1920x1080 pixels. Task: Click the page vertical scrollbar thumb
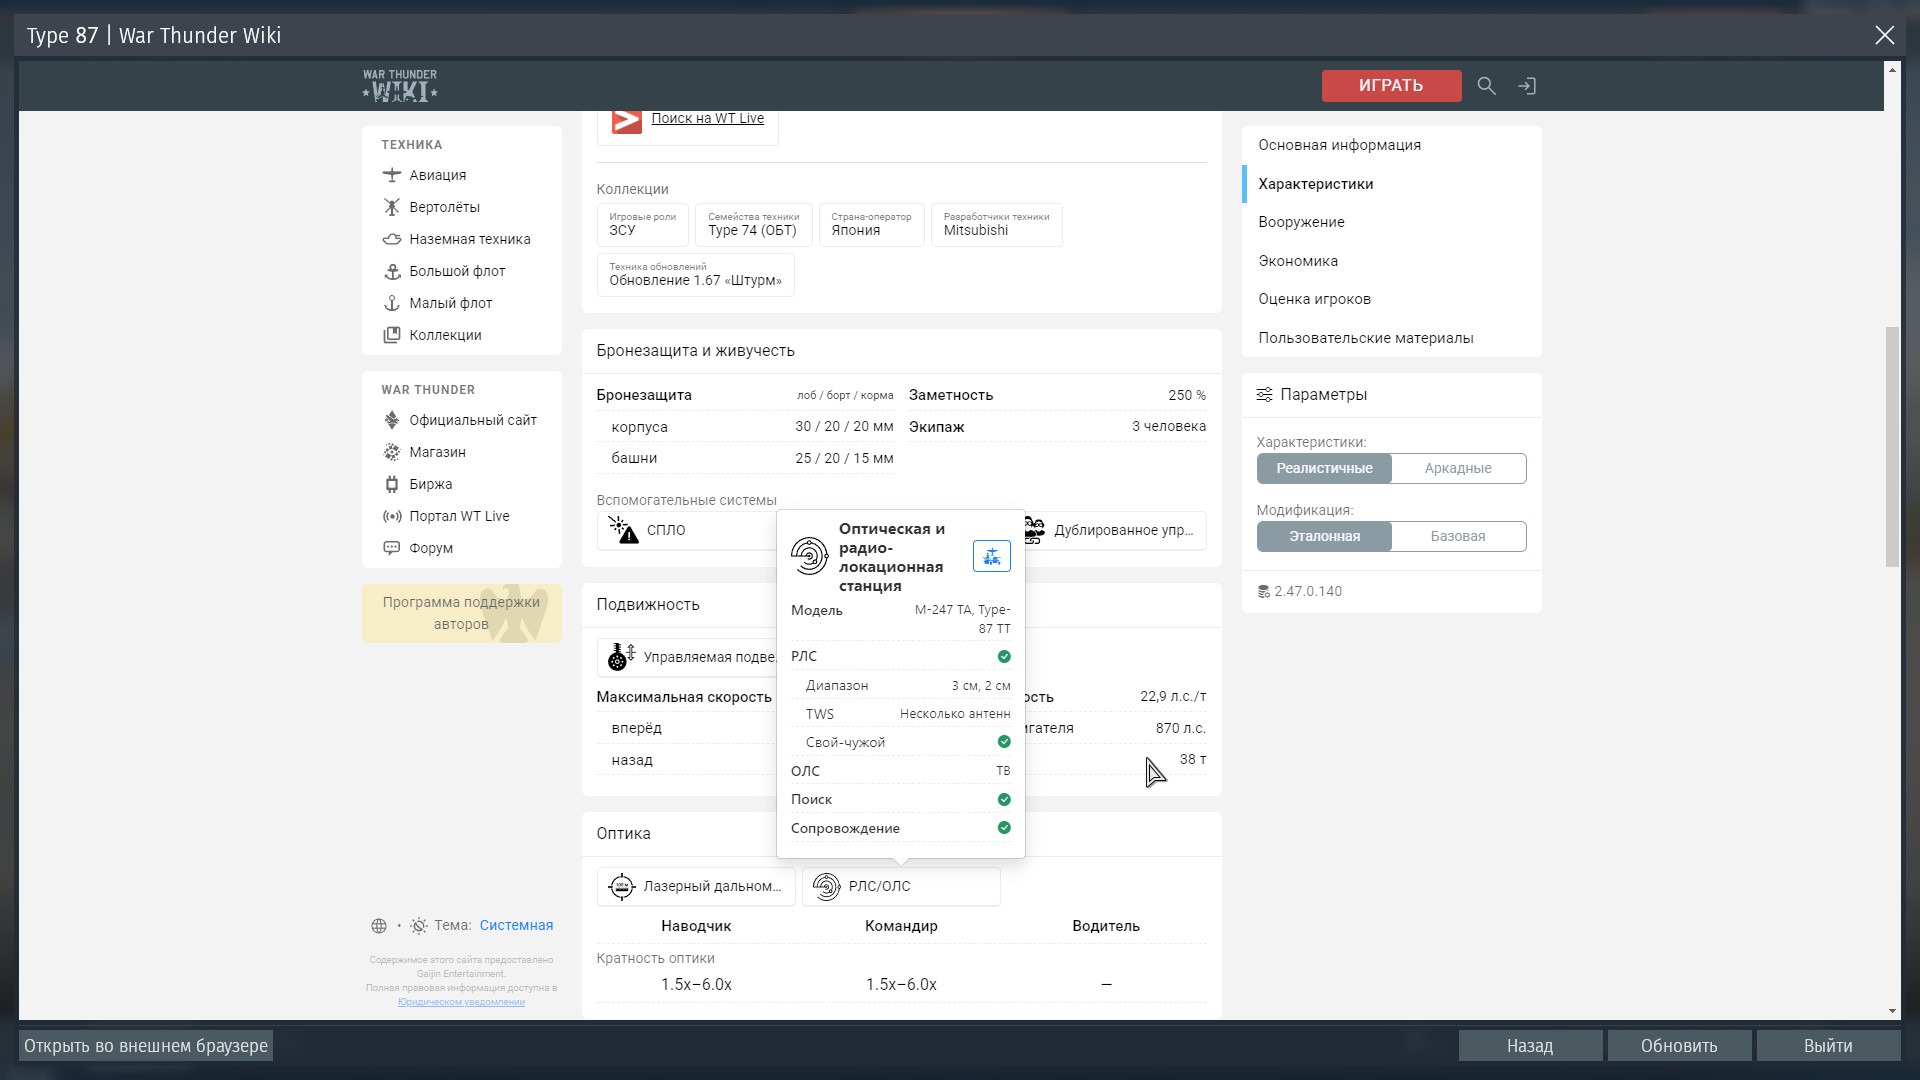coord(1891,446)
